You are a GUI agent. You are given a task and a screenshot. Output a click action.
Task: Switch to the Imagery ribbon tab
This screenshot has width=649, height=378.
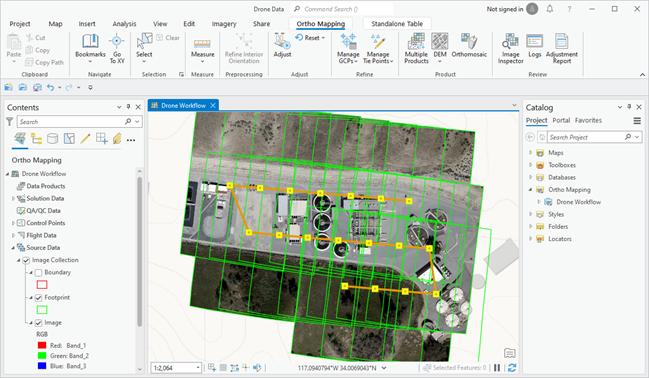[224, 24]
